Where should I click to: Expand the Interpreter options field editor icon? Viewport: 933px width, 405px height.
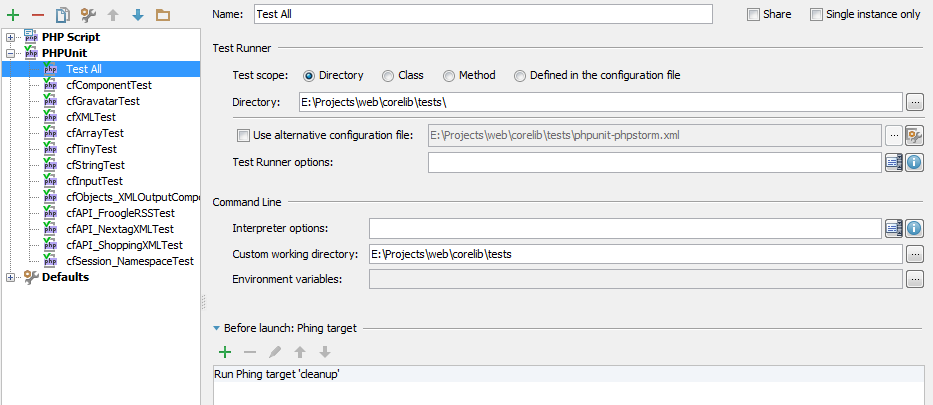point(894,228)
